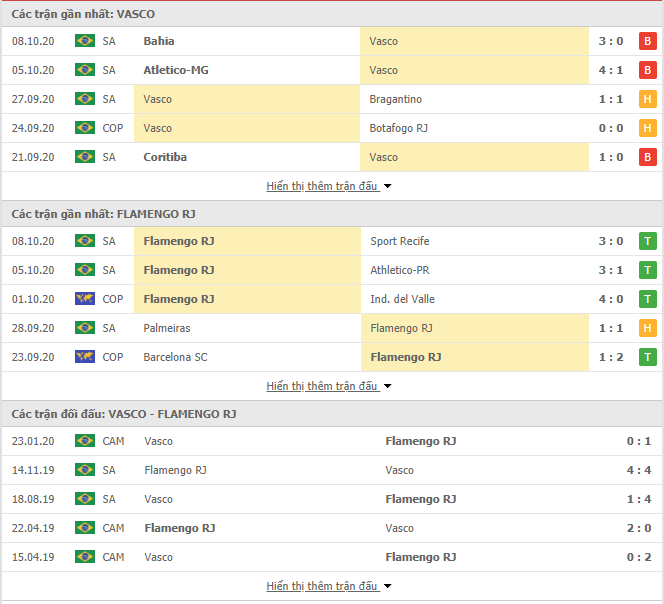
Task: Click the green T badge for Sport Recife match
Action: tap(647, 241)
